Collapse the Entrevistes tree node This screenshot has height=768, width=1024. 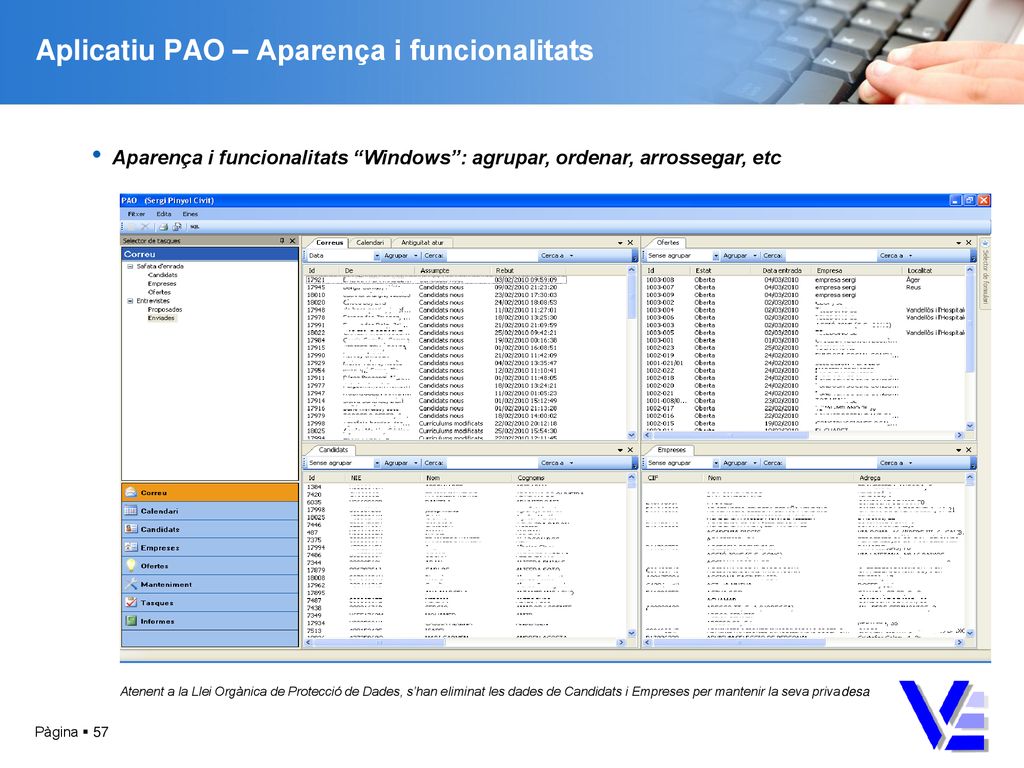point(130,301)
